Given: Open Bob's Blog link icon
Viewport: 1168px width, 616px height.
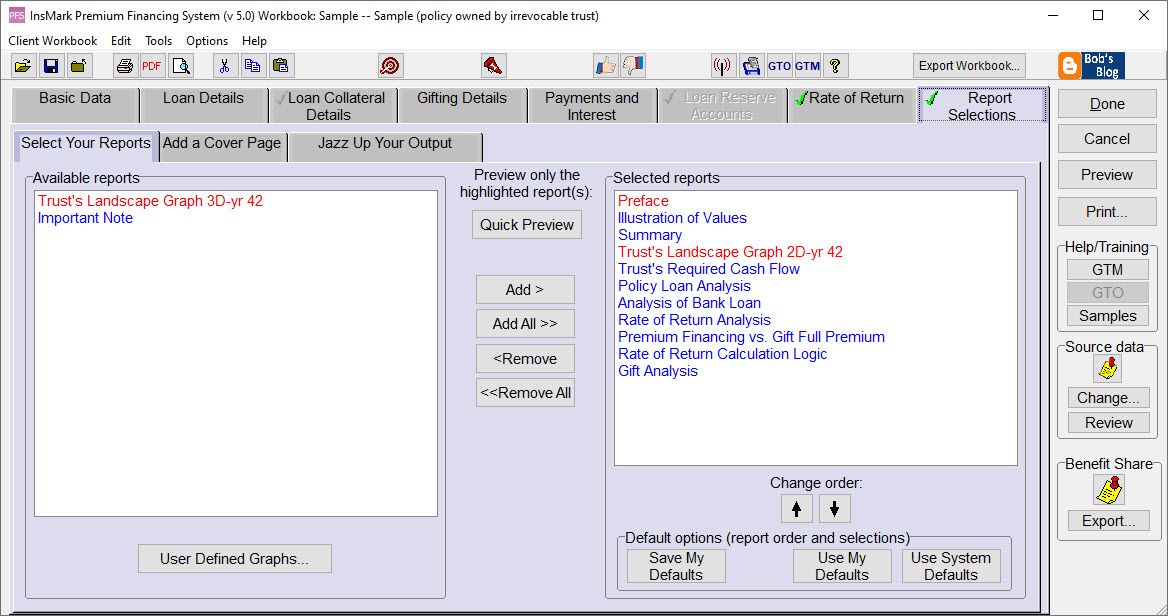Looking at the screenshot, I should pyautogui.click(x=1092, y=66).
